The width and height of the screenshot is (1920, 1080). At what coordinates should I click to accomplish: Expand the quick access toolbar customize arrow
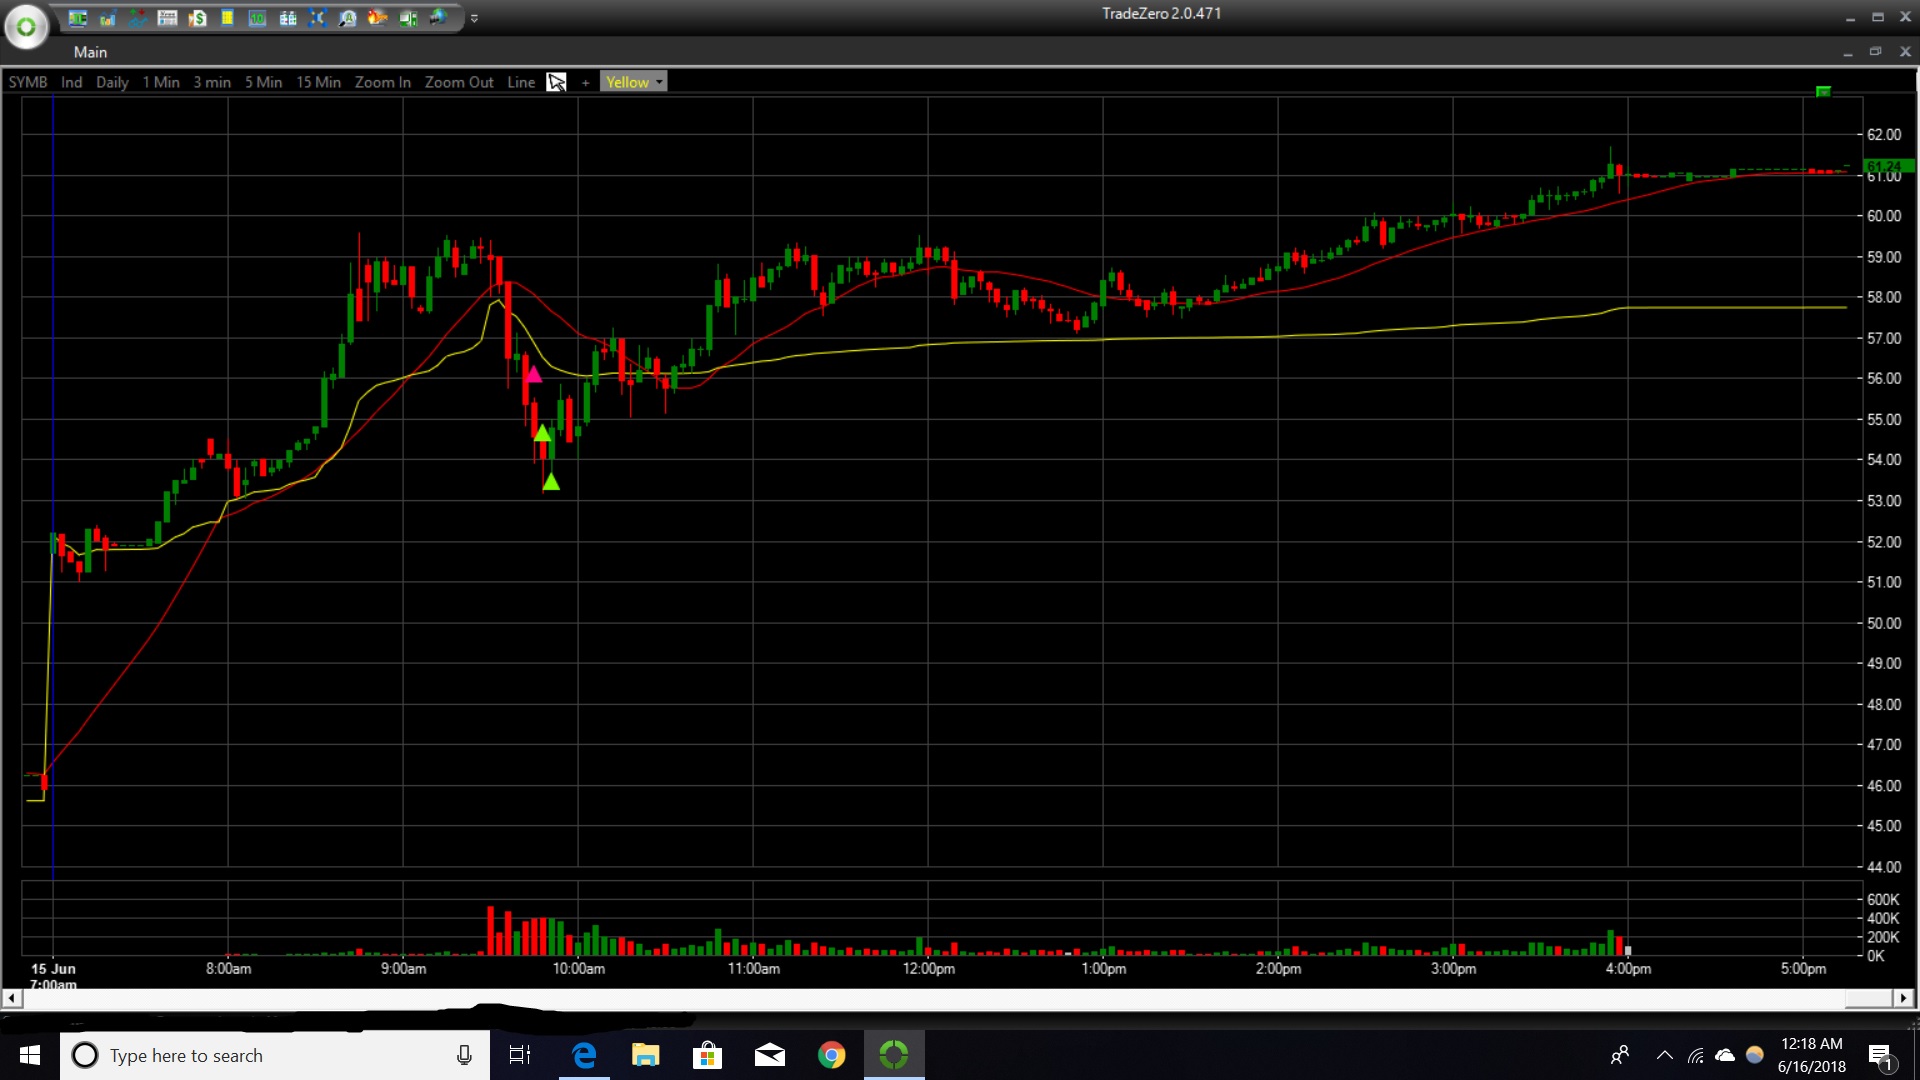(x=474, y=18)
